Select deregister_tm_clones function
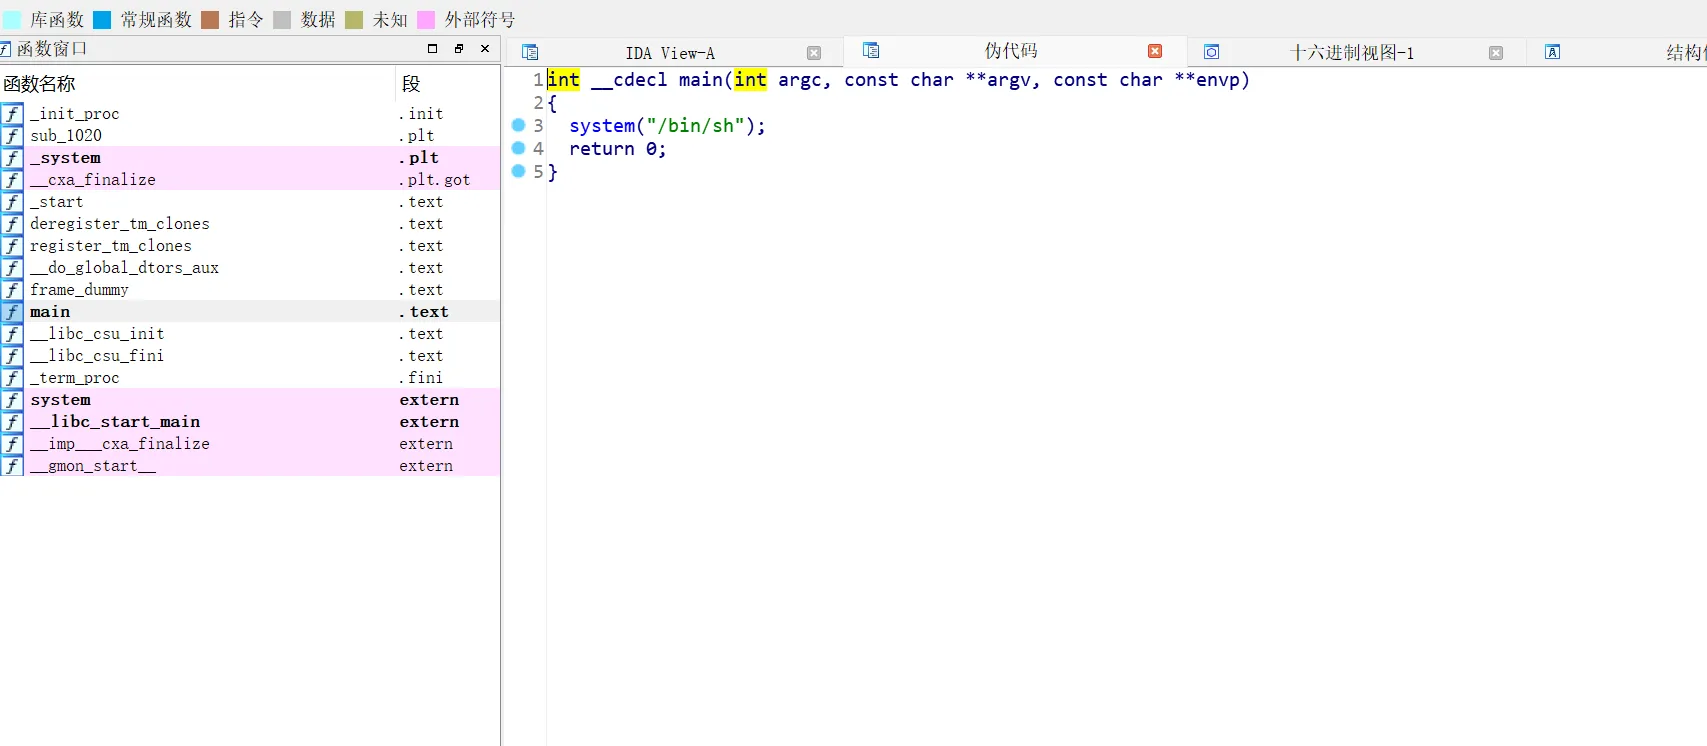1707x746 pixels. (x=250, y=224)
